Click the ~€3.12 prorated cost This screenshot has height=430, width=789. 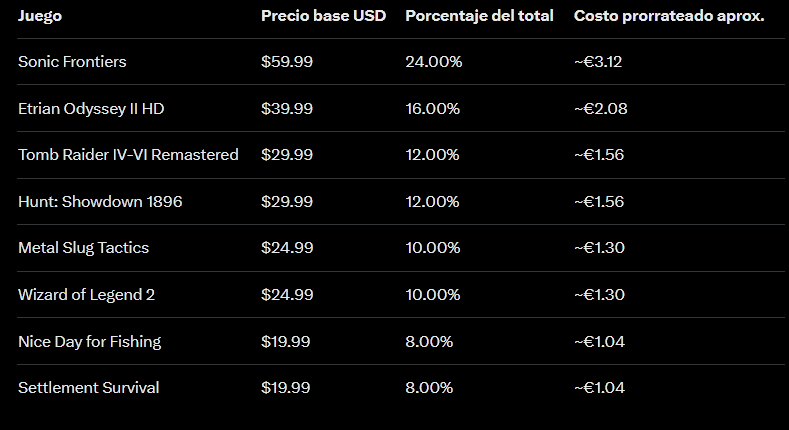(599, 62)
